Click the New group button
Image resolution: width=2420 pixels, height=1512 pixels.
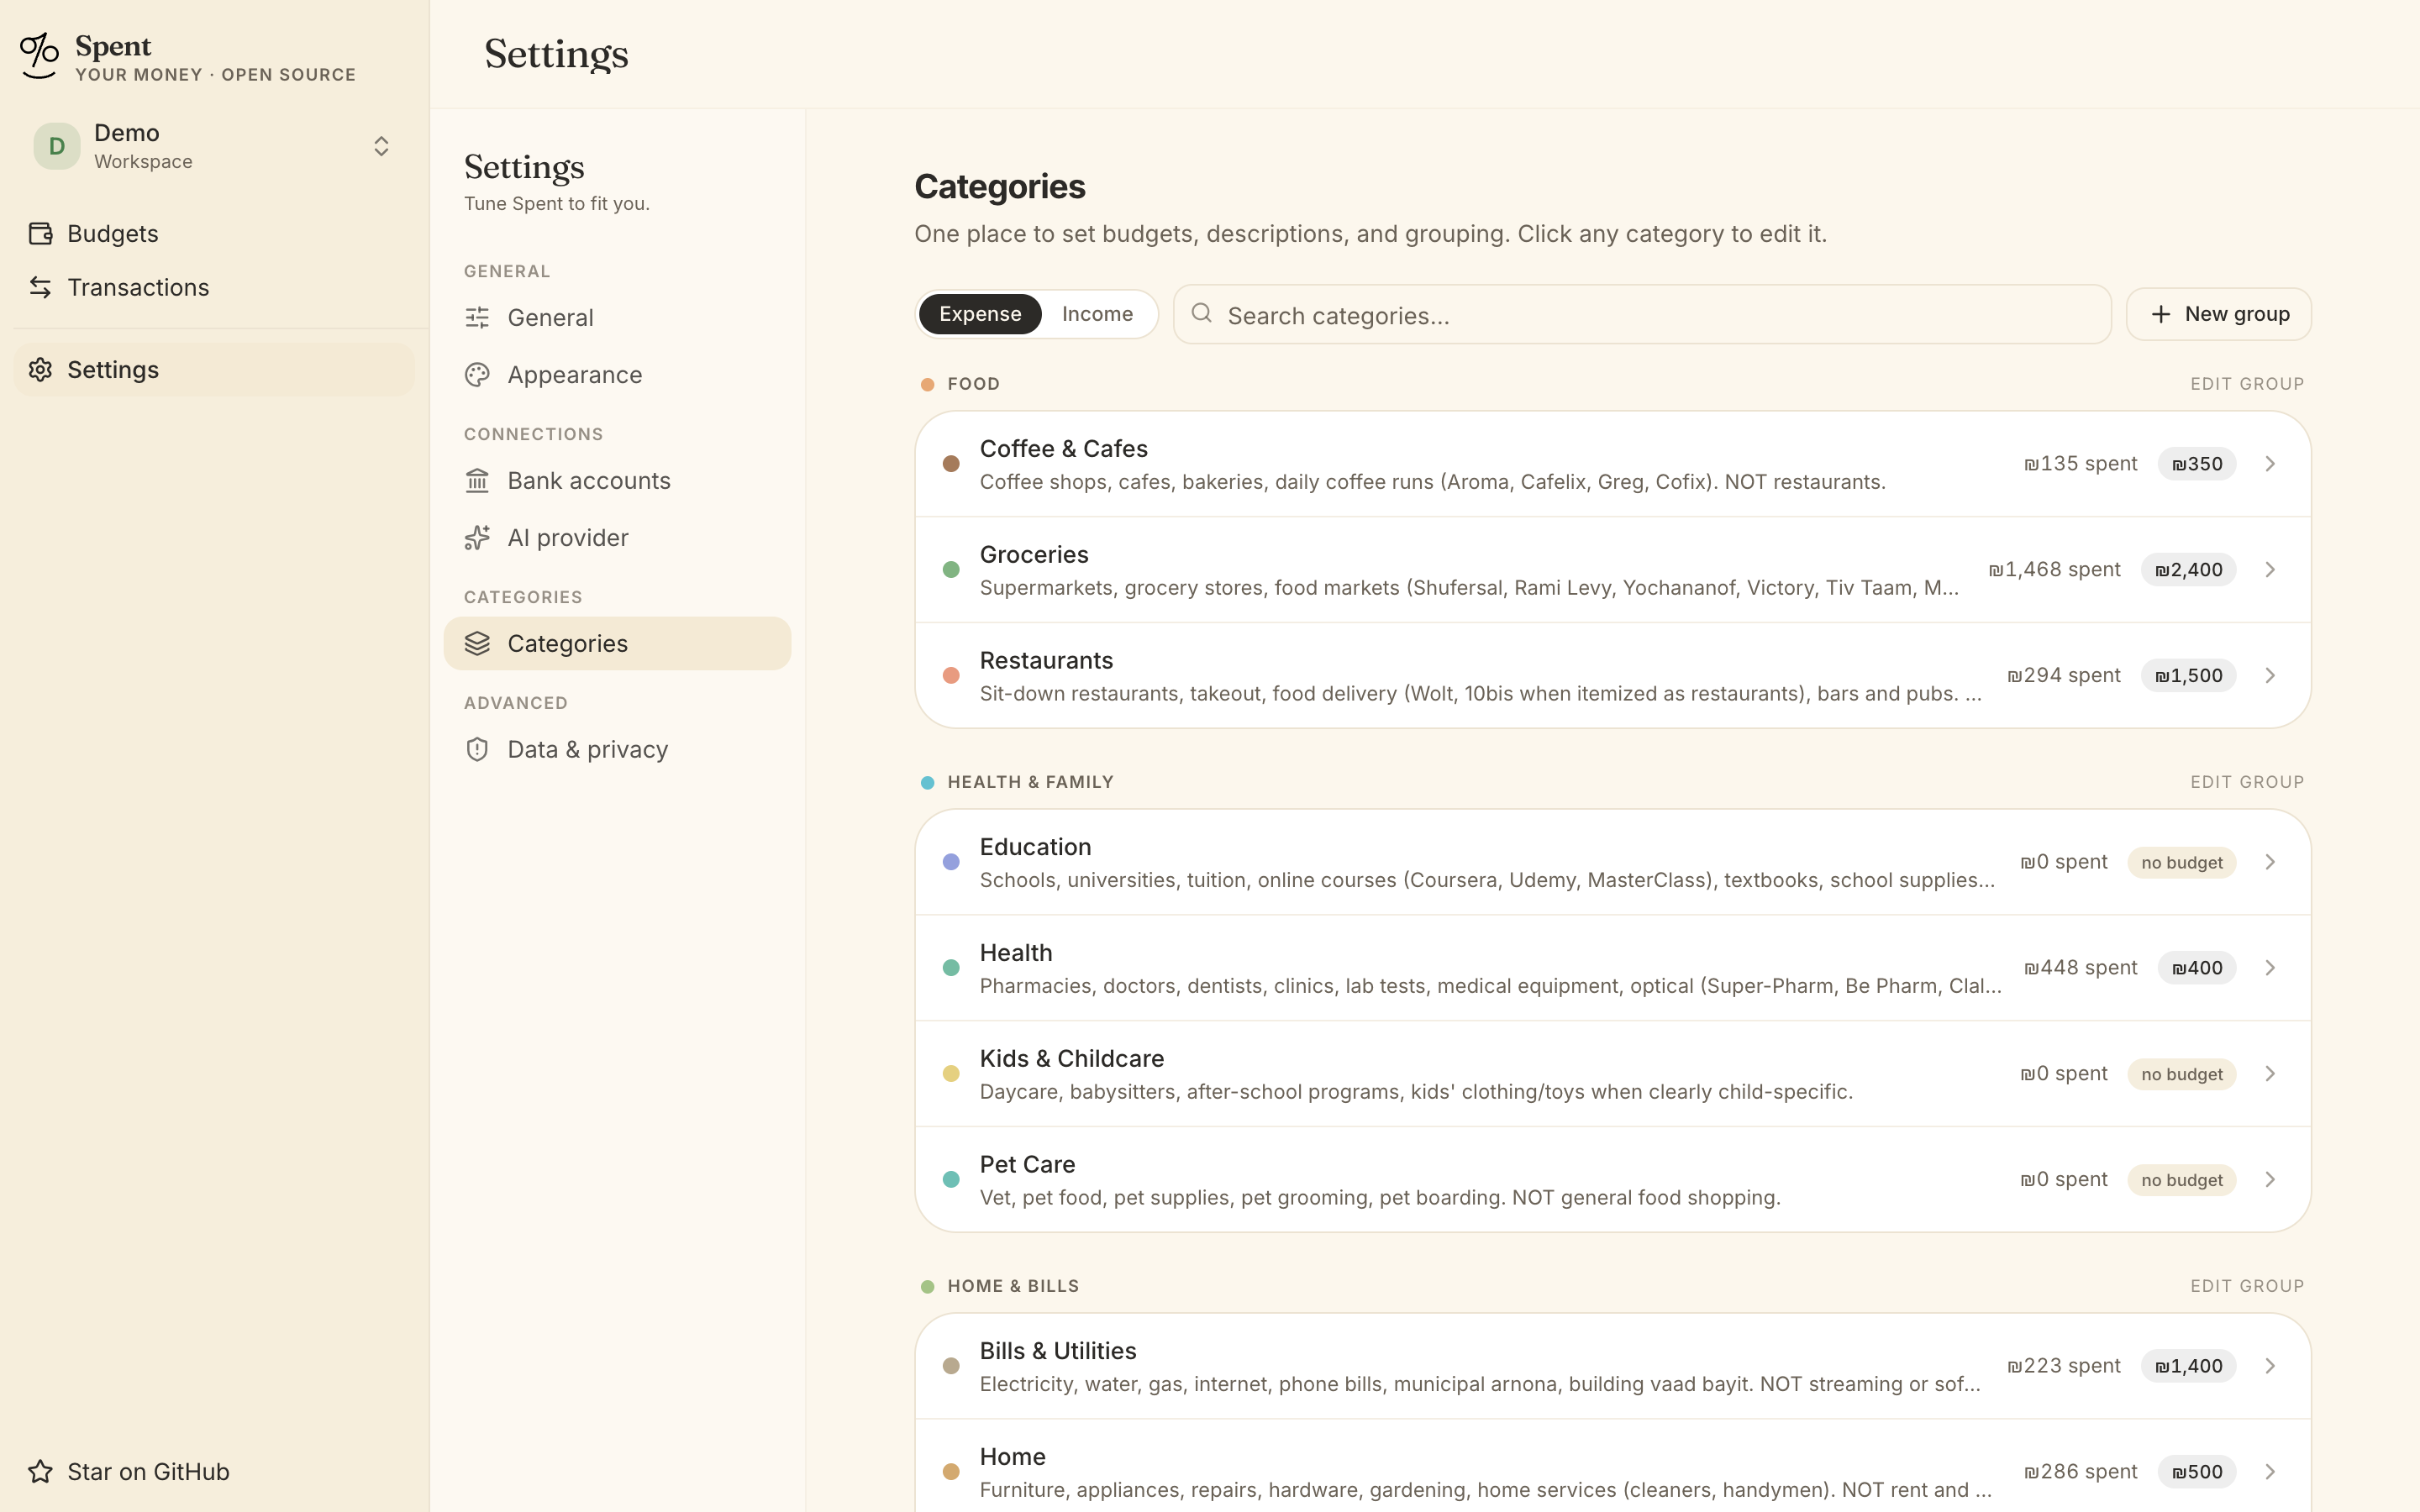point(2218,314)
